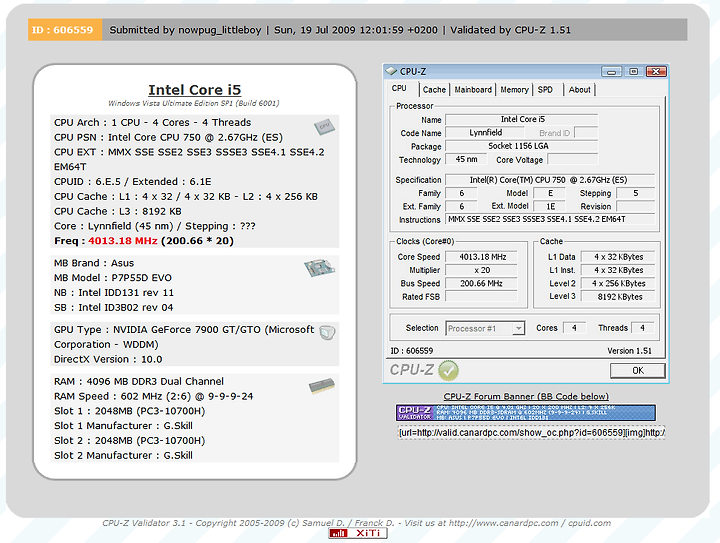The height and width of the screenshot is (543, 720).
Task: Click the Bus Speed value 200.66 MHz
Action: [481, 284]
